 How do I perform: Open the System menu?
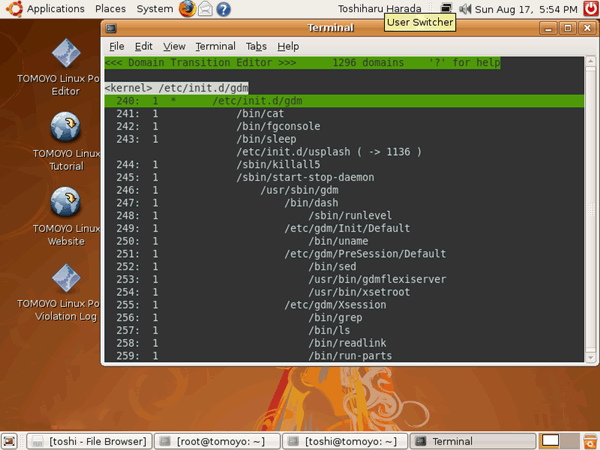pos(155,9)
